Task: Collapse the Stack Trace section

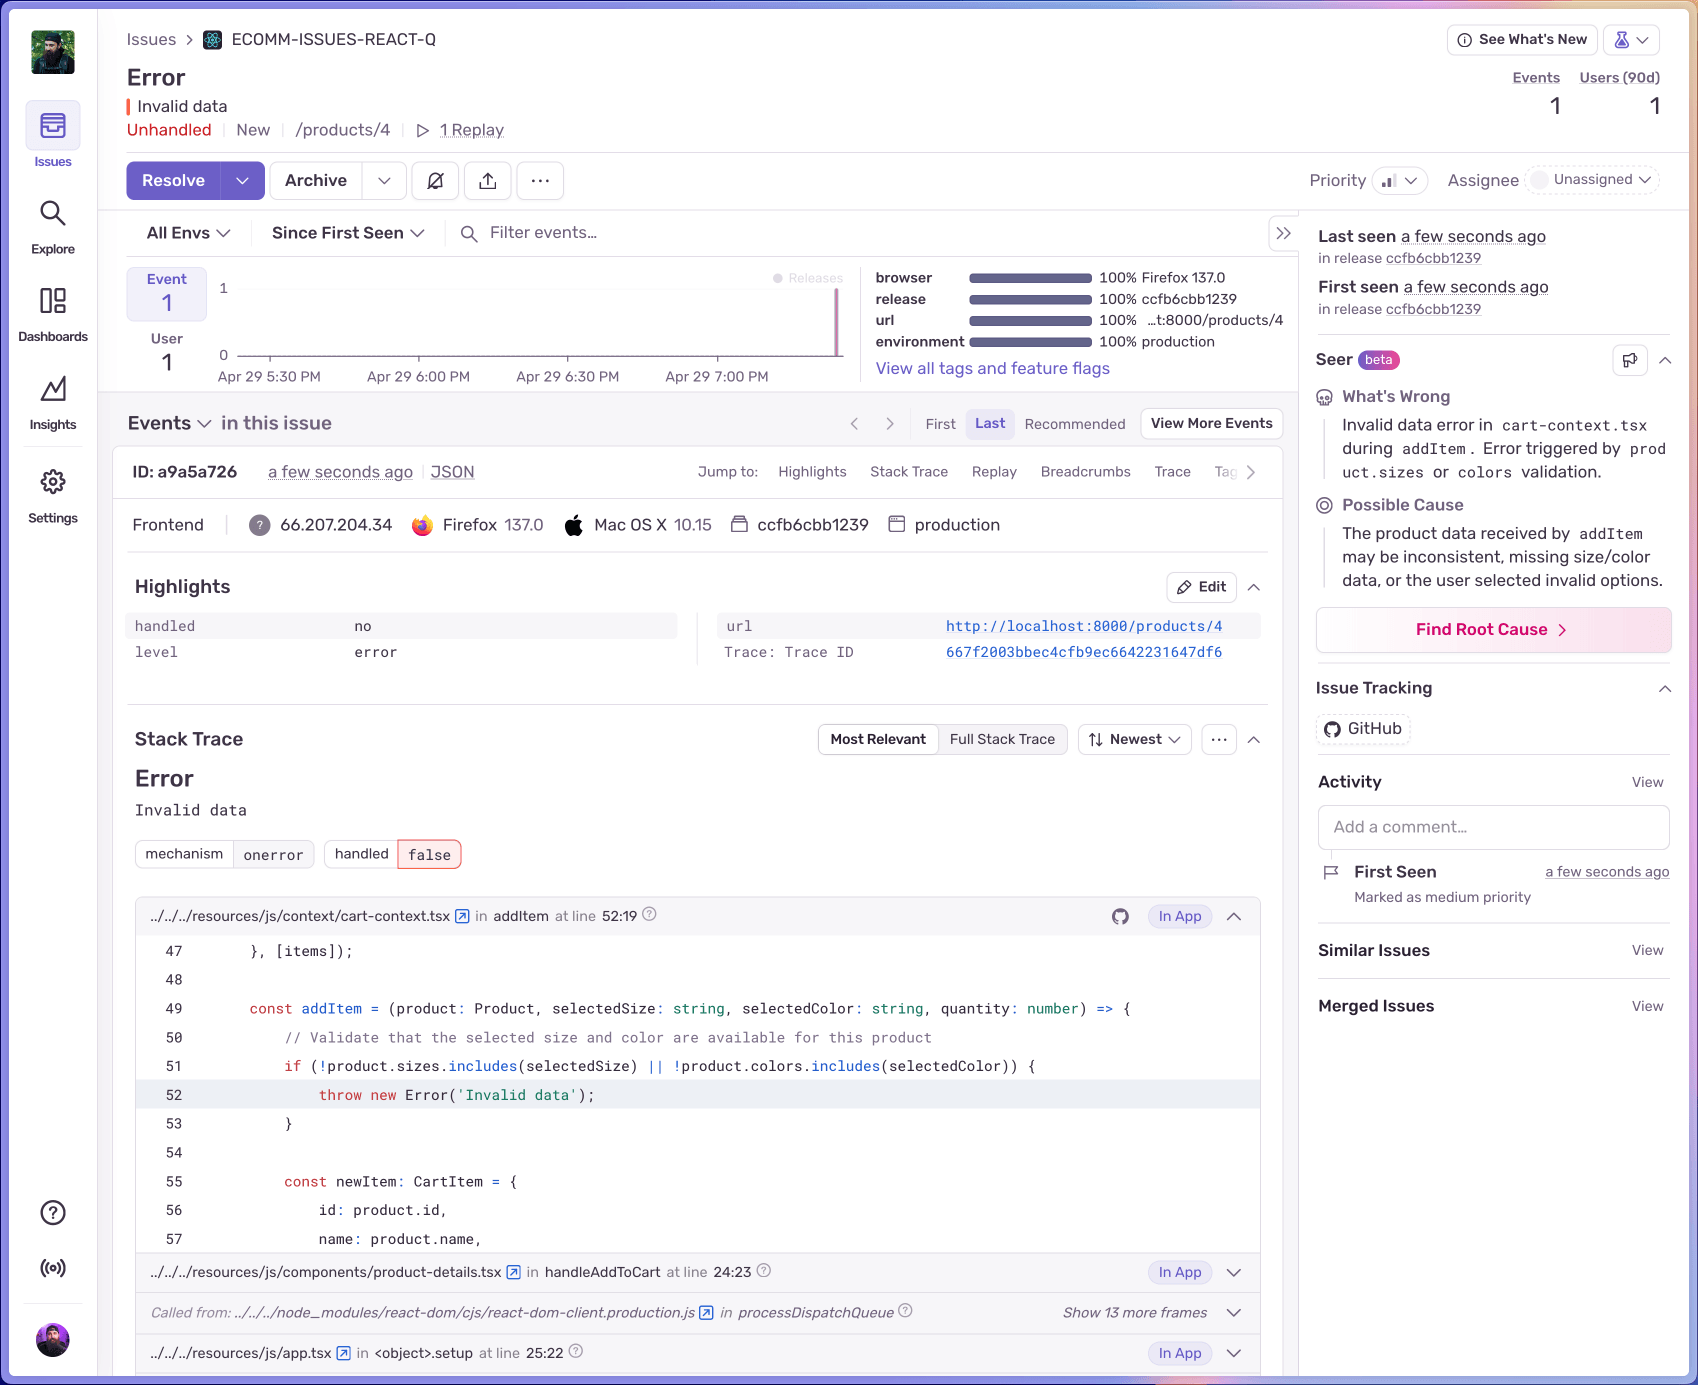Action: [x=1254, y=740]
